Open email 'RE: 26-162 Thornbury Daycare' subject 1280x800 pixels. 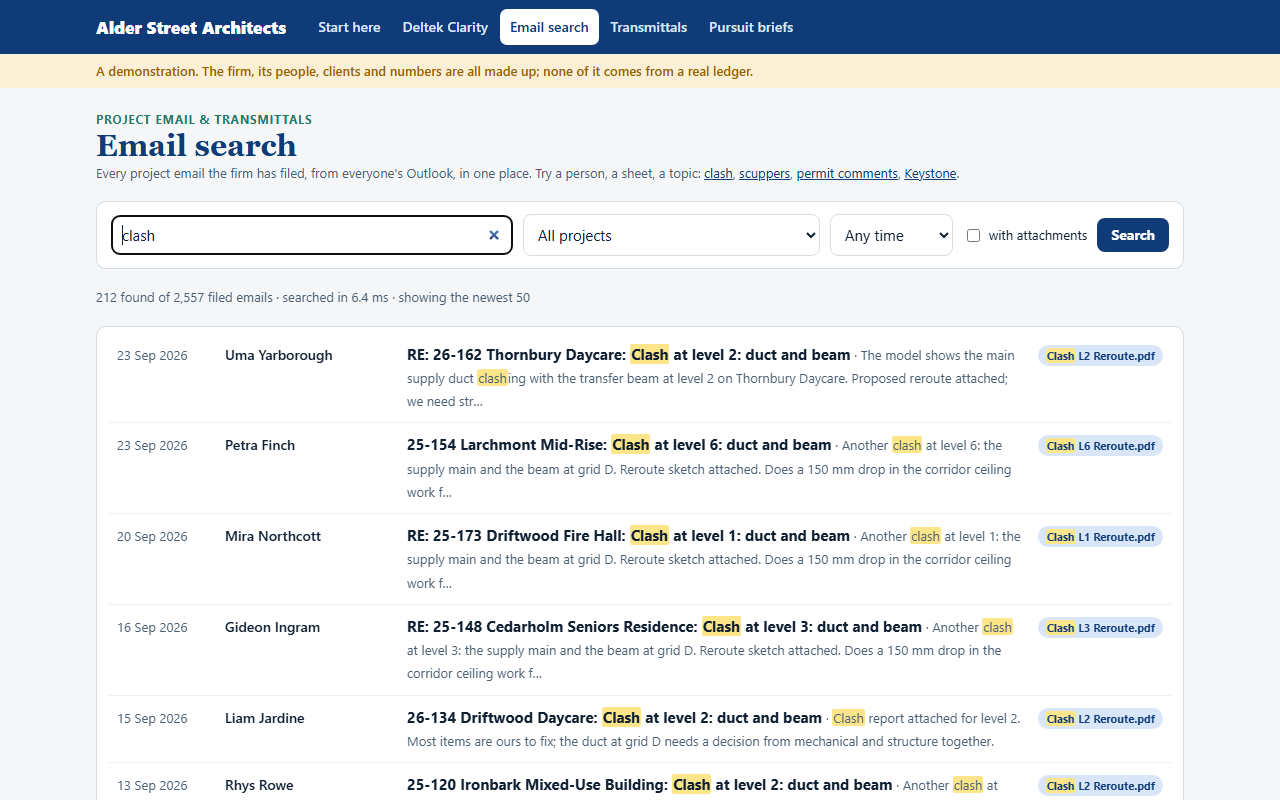click(x=628, y=354)
